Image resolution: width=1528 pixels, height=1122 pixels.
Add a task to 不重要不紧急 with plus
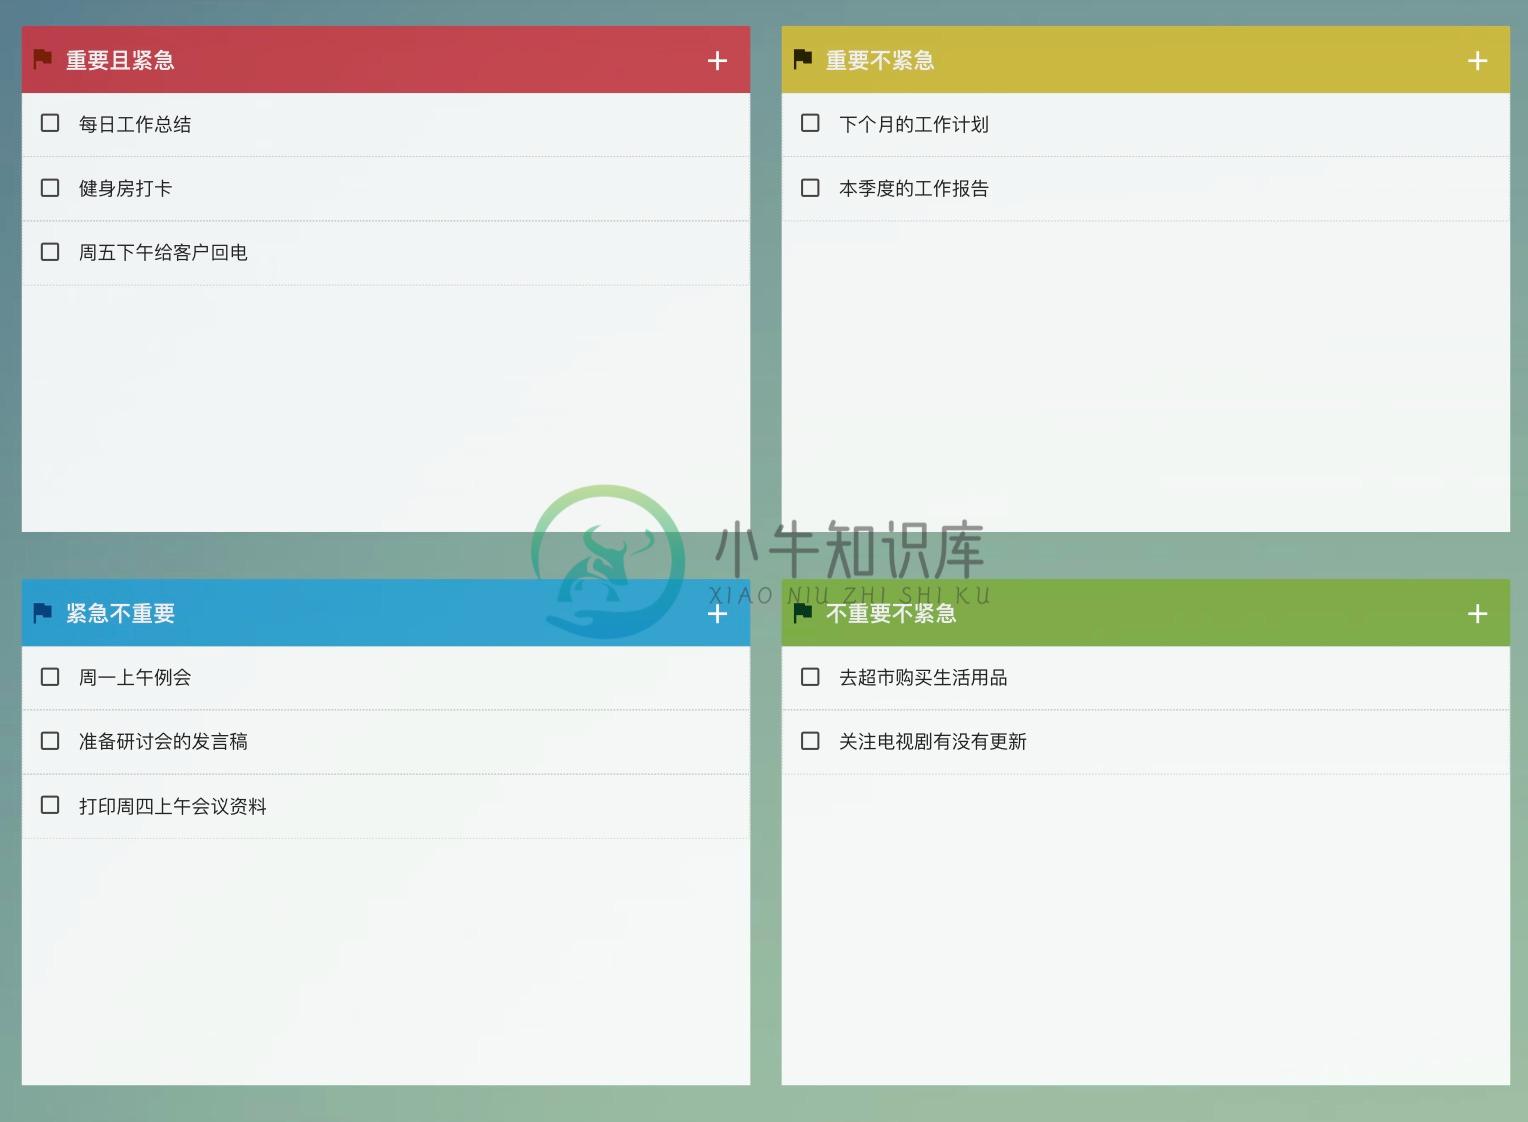(x=1477, y=614)
